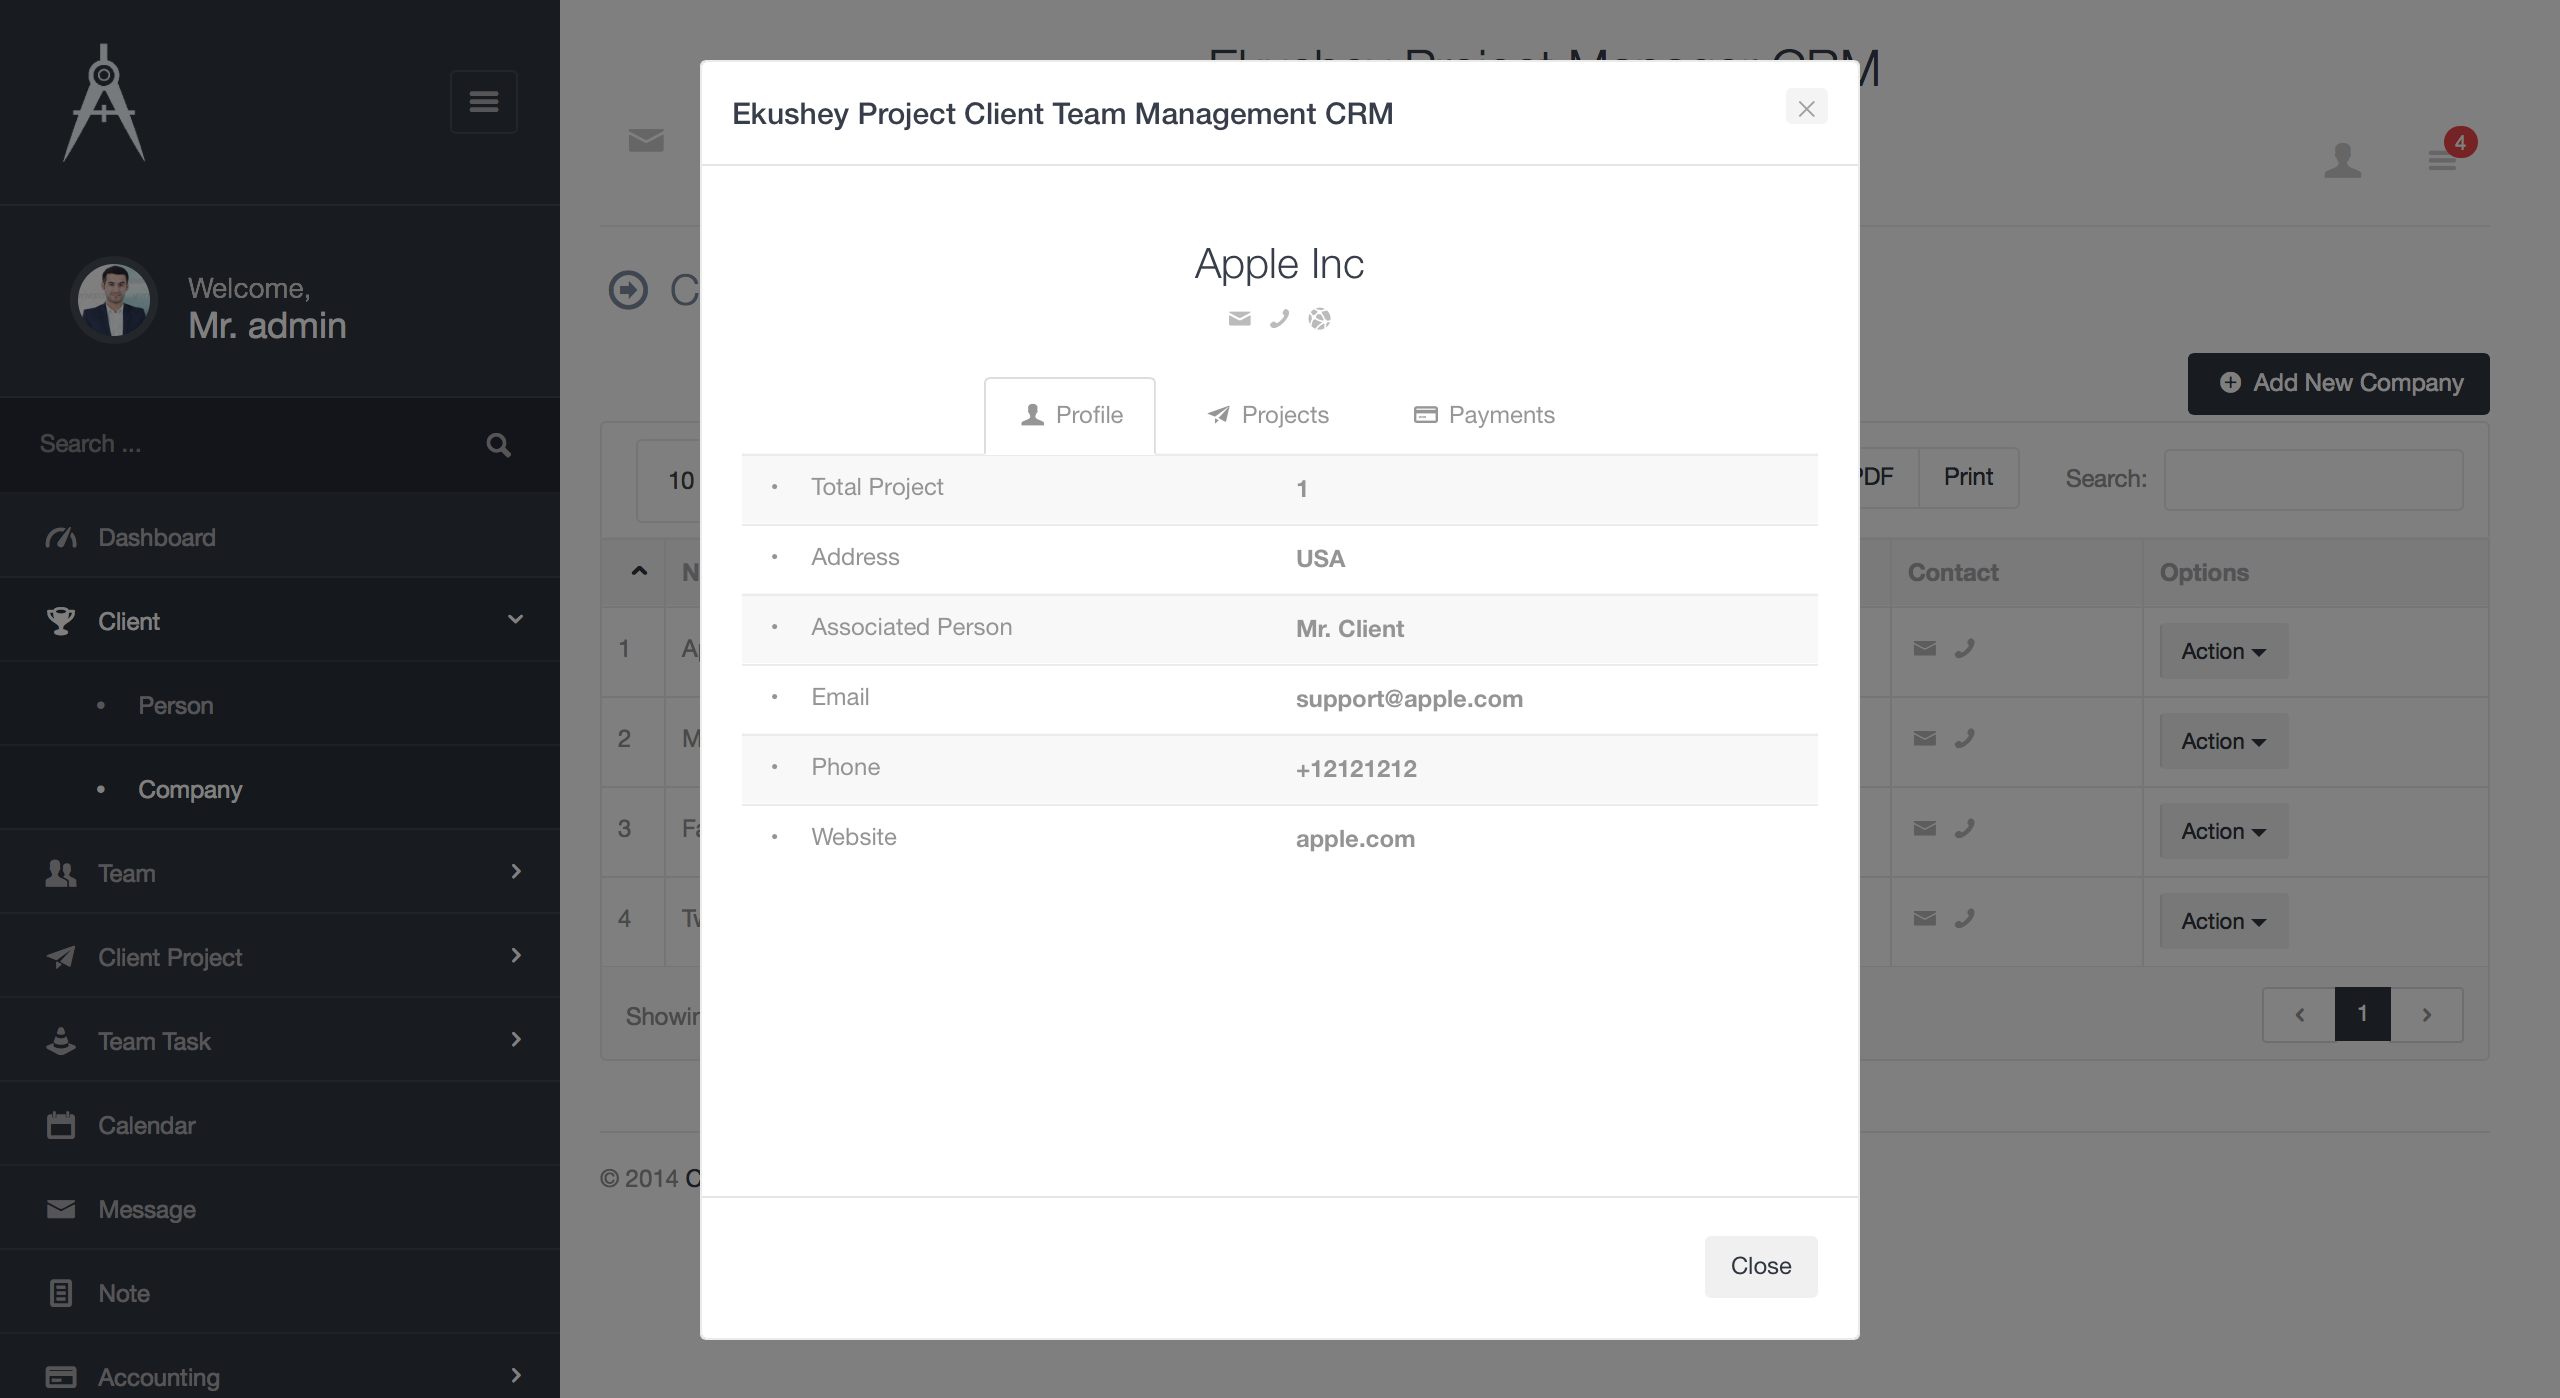The width and height of the screenshot is (2560, 1398).
Task: Toggle sidebar with hamburger menu icon
Action: (x=484, y=102)
